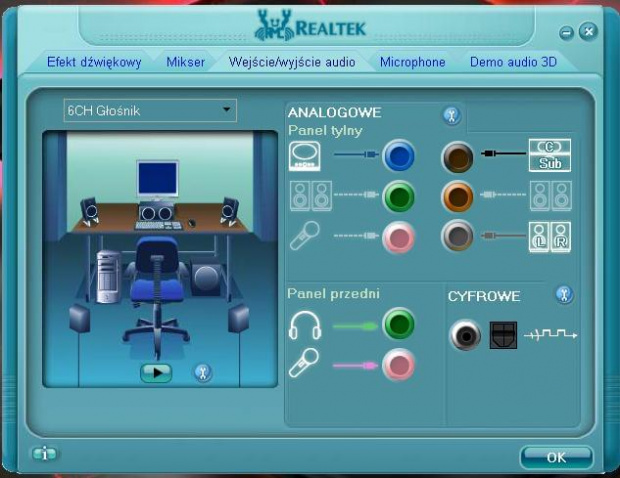This screenshot has height=478, width=620.
Task: Click the Panel tylny label
Action: click(x=325, y=130)
